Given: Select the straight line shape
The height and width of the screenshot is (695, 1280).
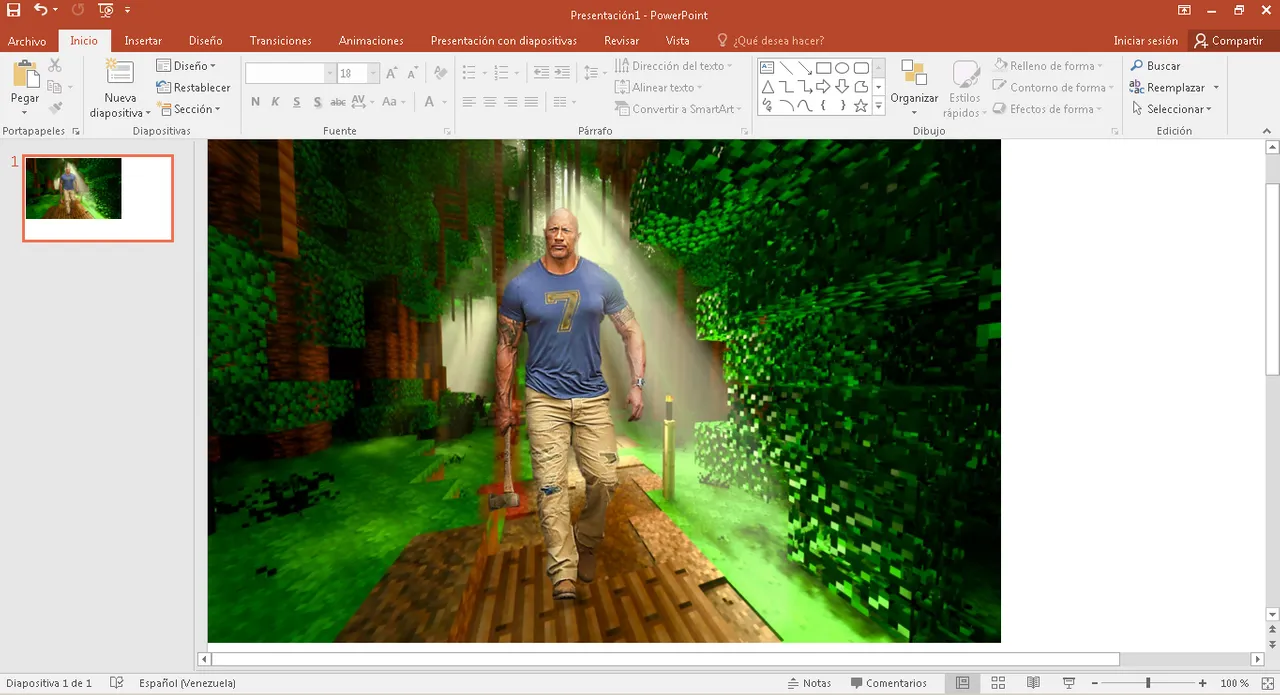Looking at the screenshot, I should click(x=786, y=68).
